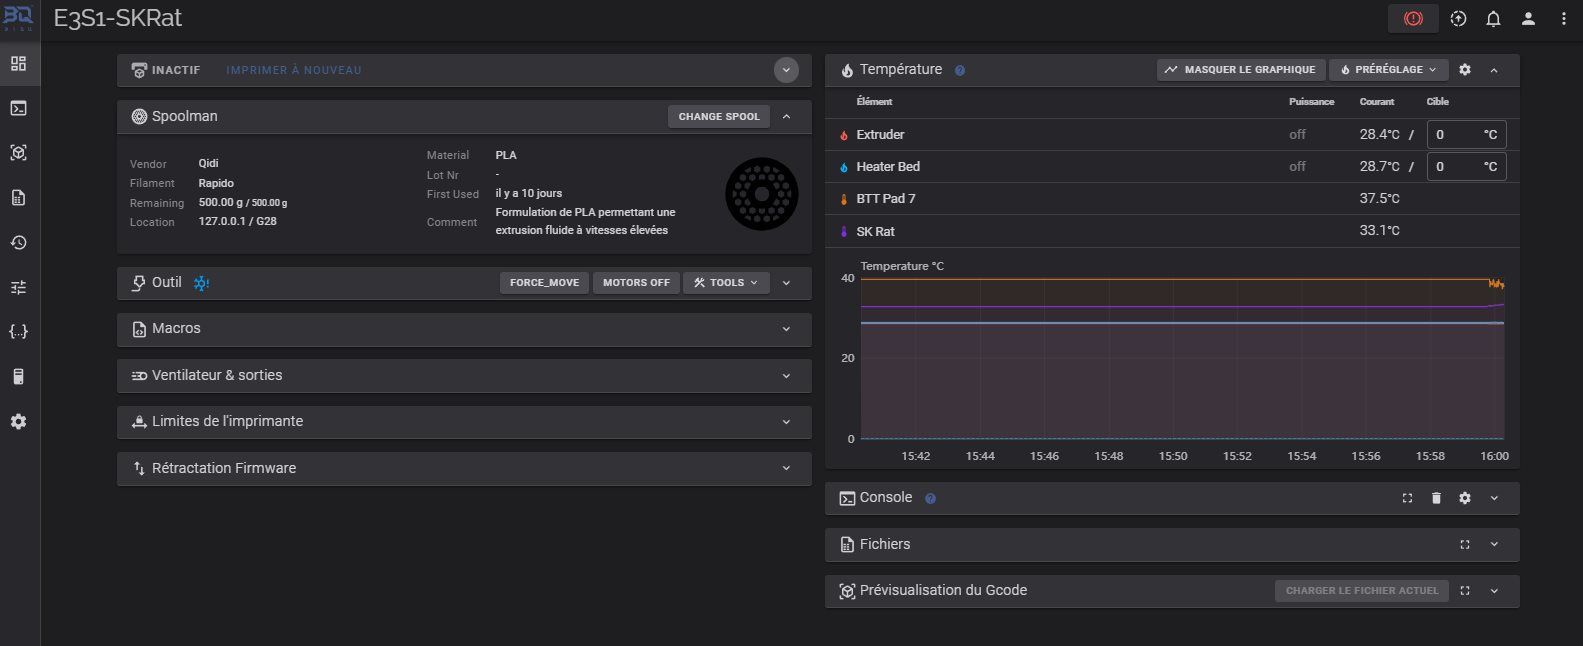Open Temperature panel settings gear

1465,70
